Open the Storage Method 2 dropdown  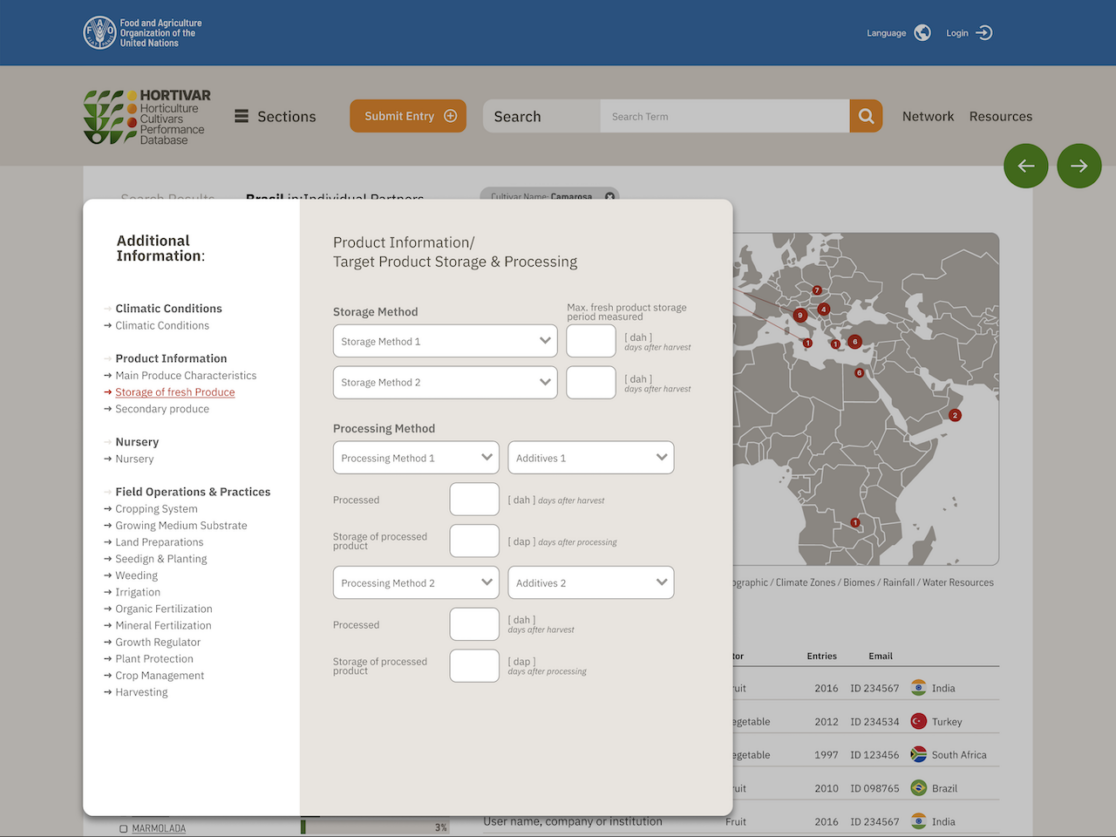(x=445, y=382)
